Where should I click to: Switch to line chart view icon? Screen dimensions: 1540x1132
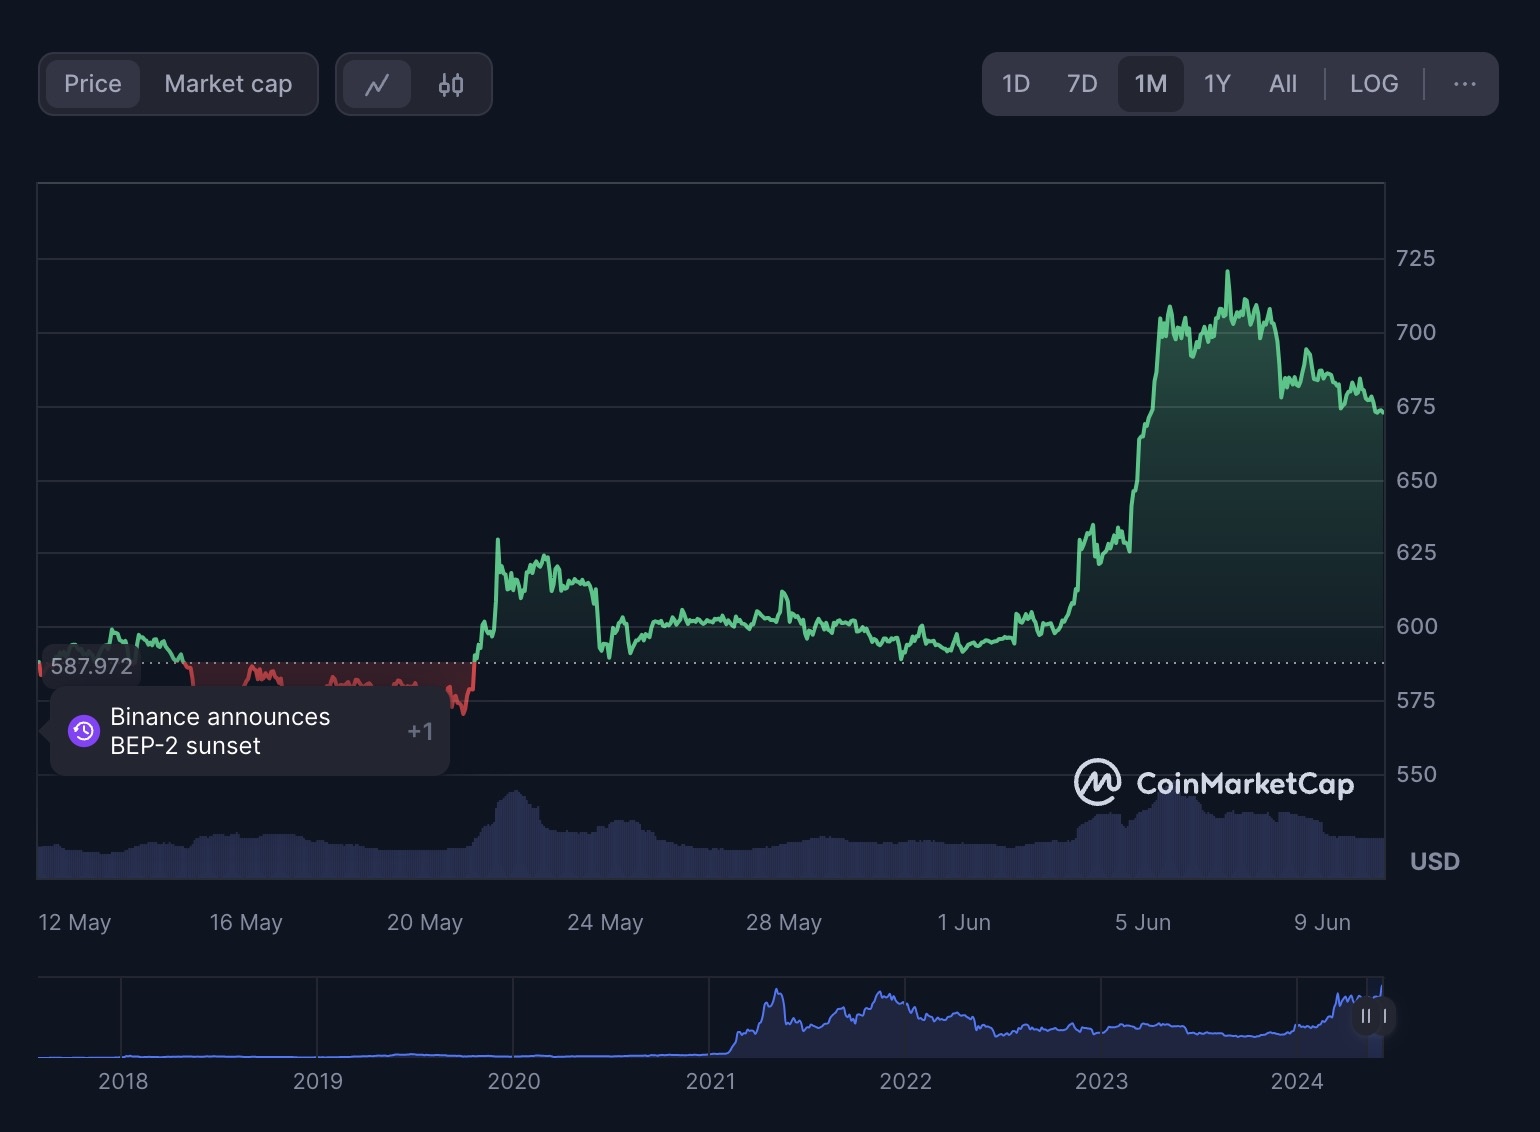[377, 85]
